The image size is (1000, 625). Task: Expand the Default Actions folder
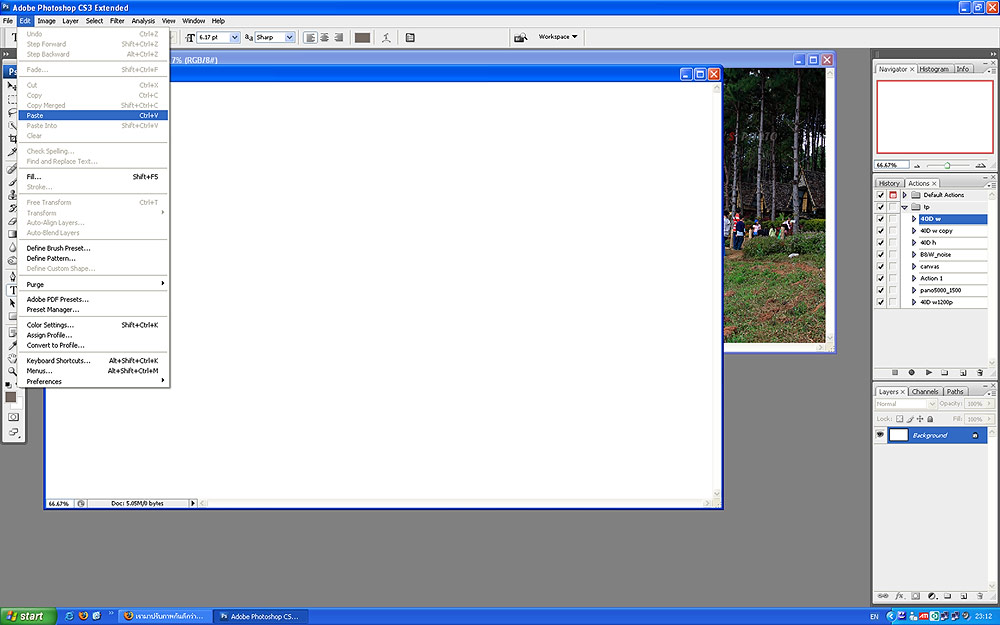(x=904, y=195)
